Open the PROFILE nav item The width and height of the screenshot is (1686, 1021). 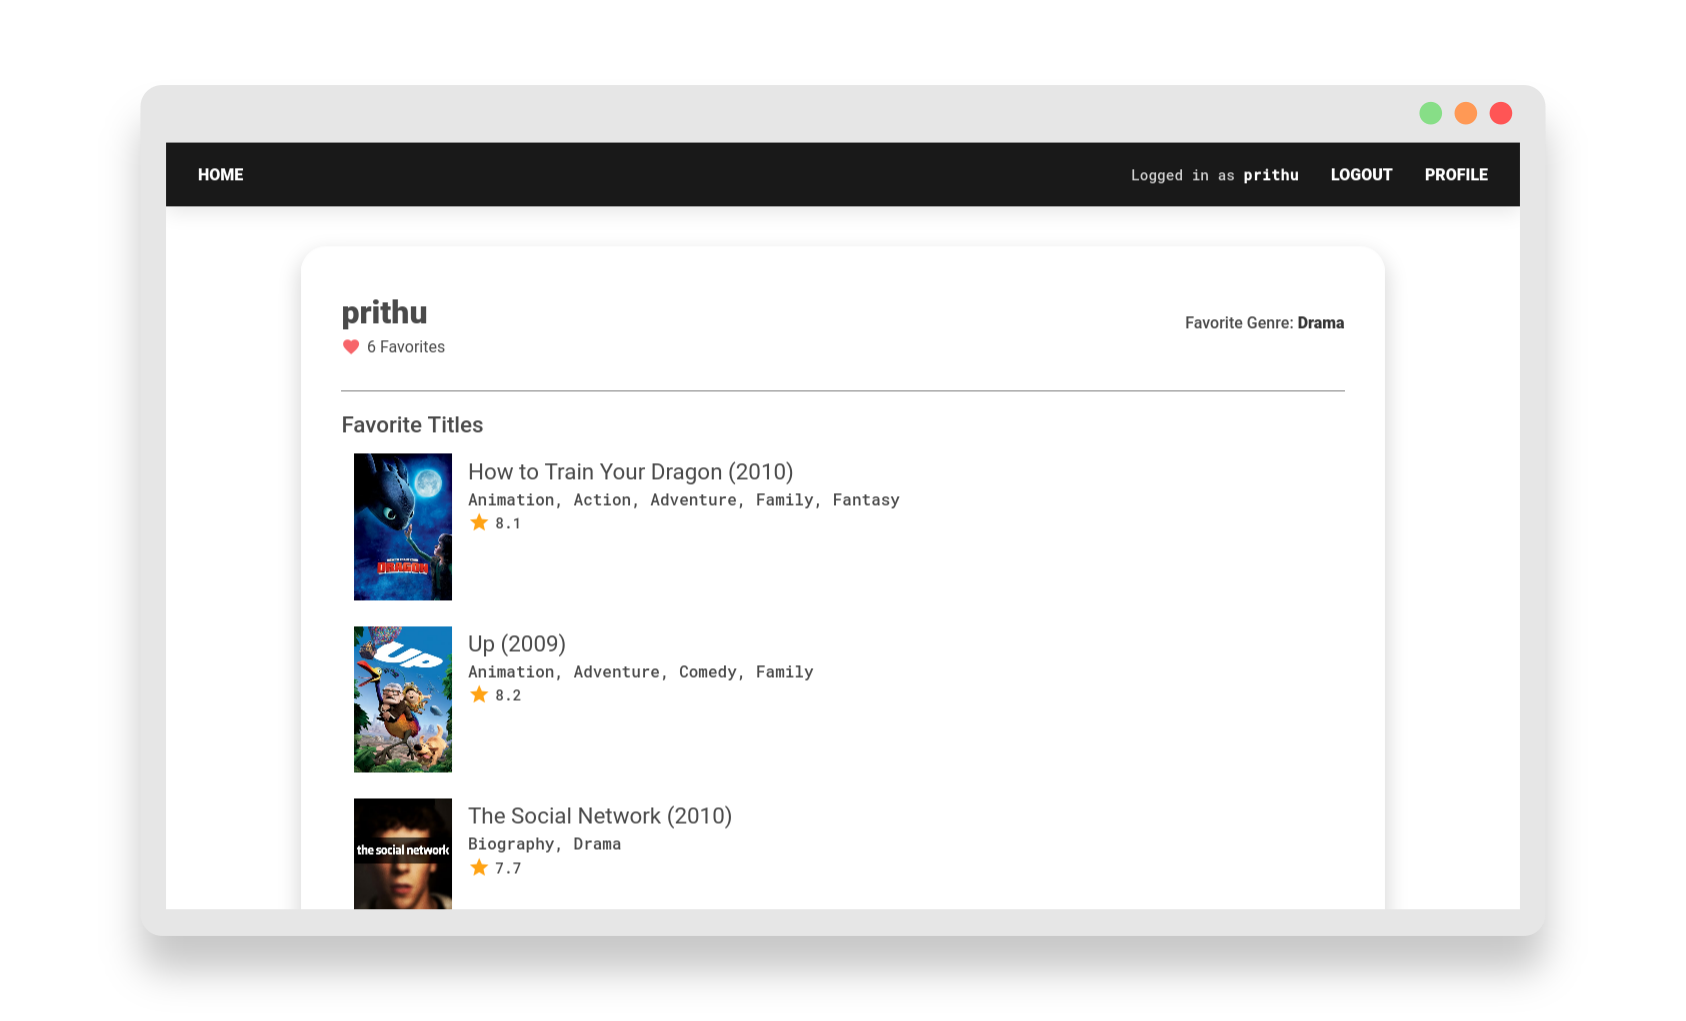click(x=1456, y=175)
